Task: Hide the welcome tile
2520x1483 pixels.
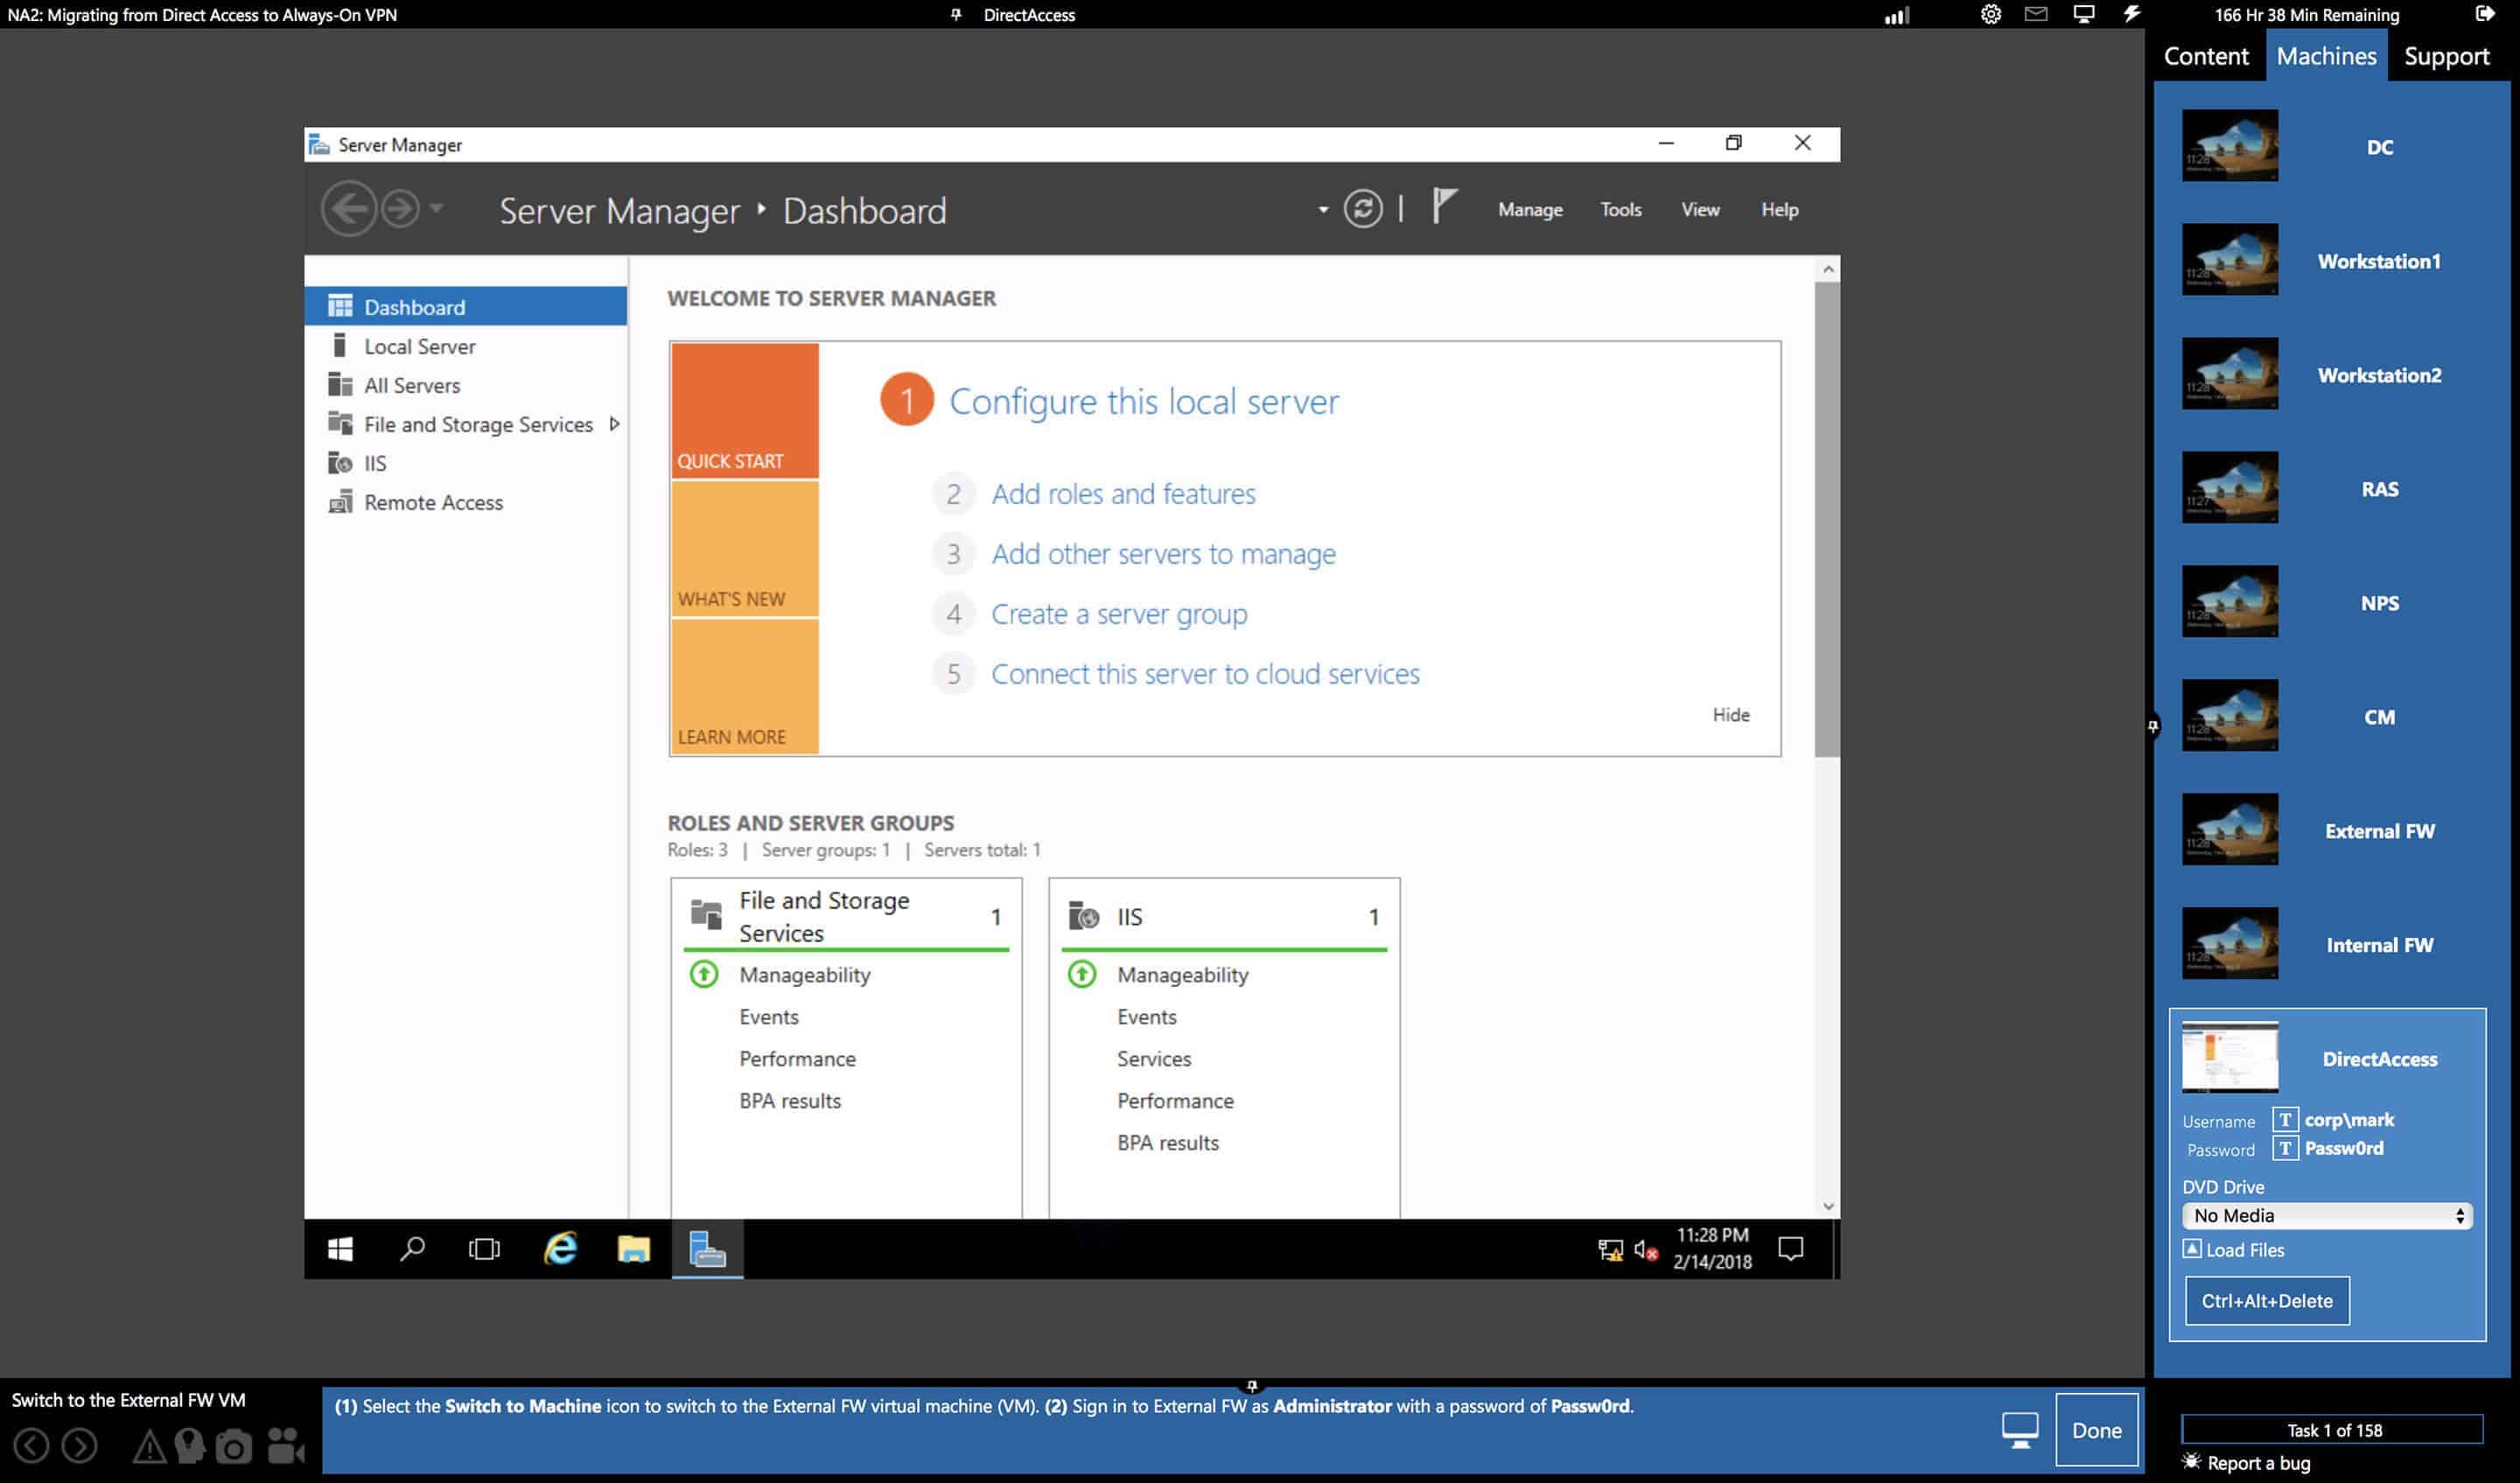Action: (x=1730, y=714)
